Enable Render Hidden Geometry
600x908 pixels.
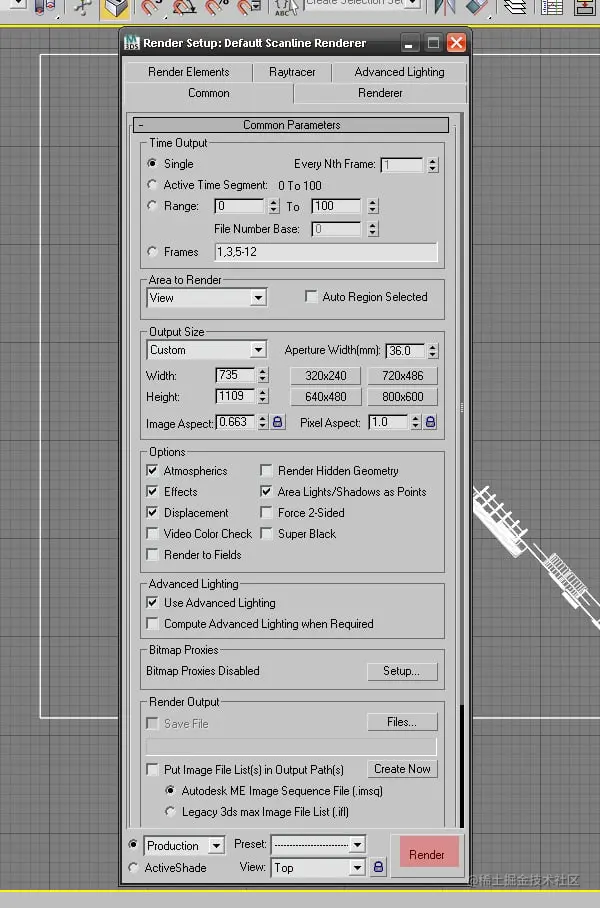coord(266,470)
